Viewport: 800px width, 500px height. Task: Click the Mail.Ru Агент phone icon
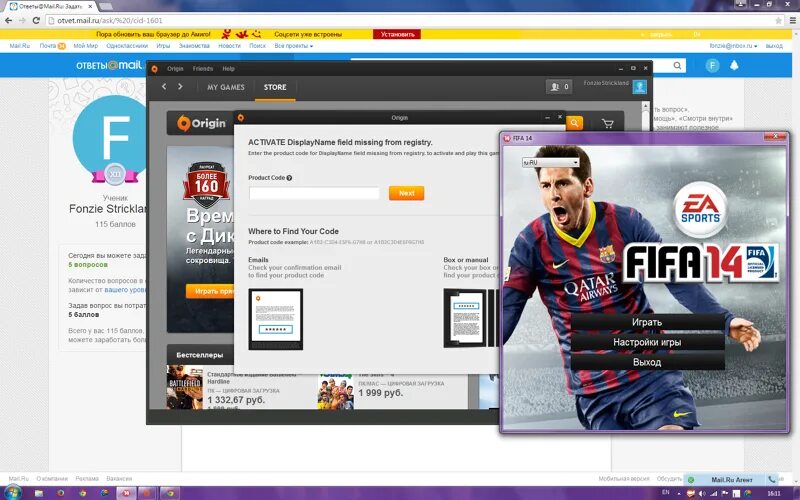(772, 479)
